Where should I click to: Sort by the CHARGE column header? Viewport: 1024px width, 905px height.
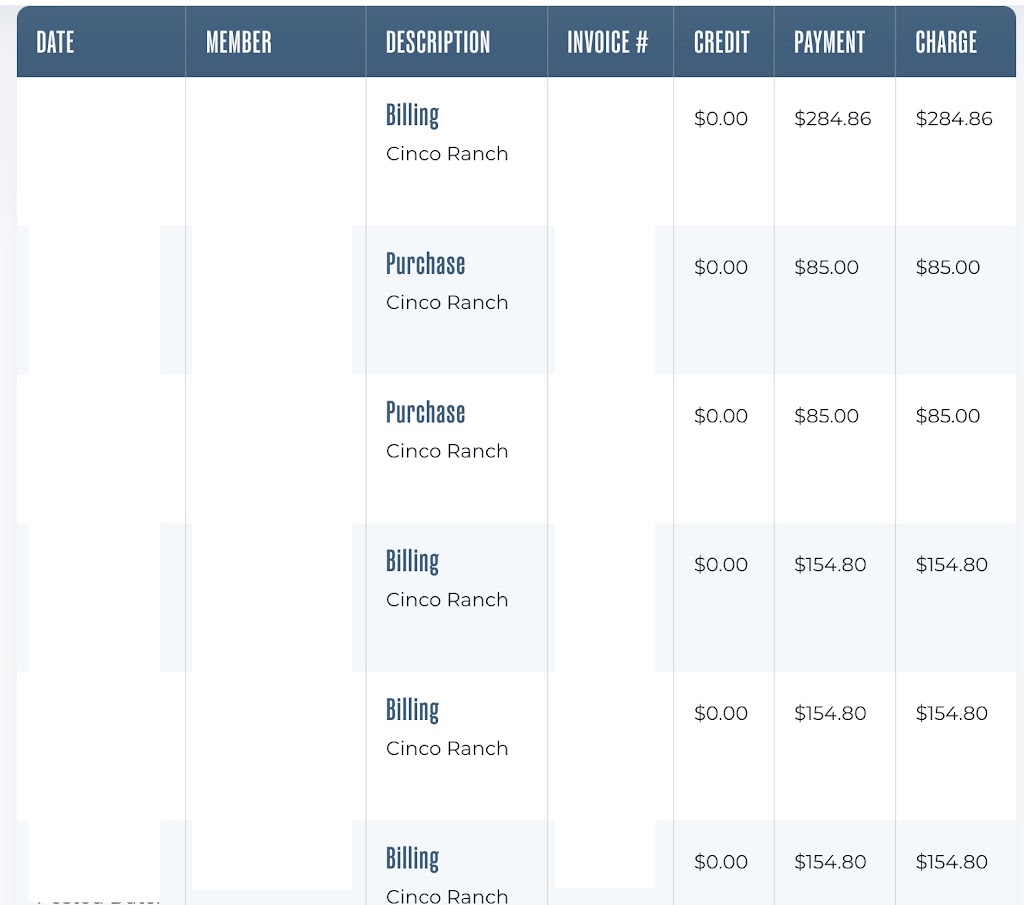946,42
